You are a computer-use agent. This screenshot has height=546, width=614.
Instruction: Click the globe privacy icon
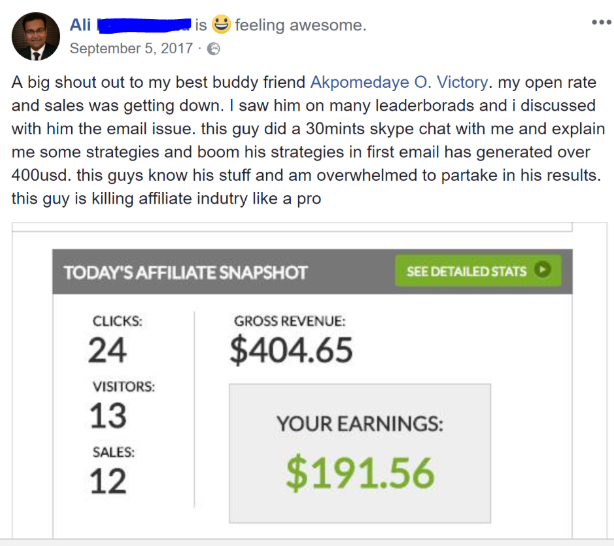(x=213, y=49)
